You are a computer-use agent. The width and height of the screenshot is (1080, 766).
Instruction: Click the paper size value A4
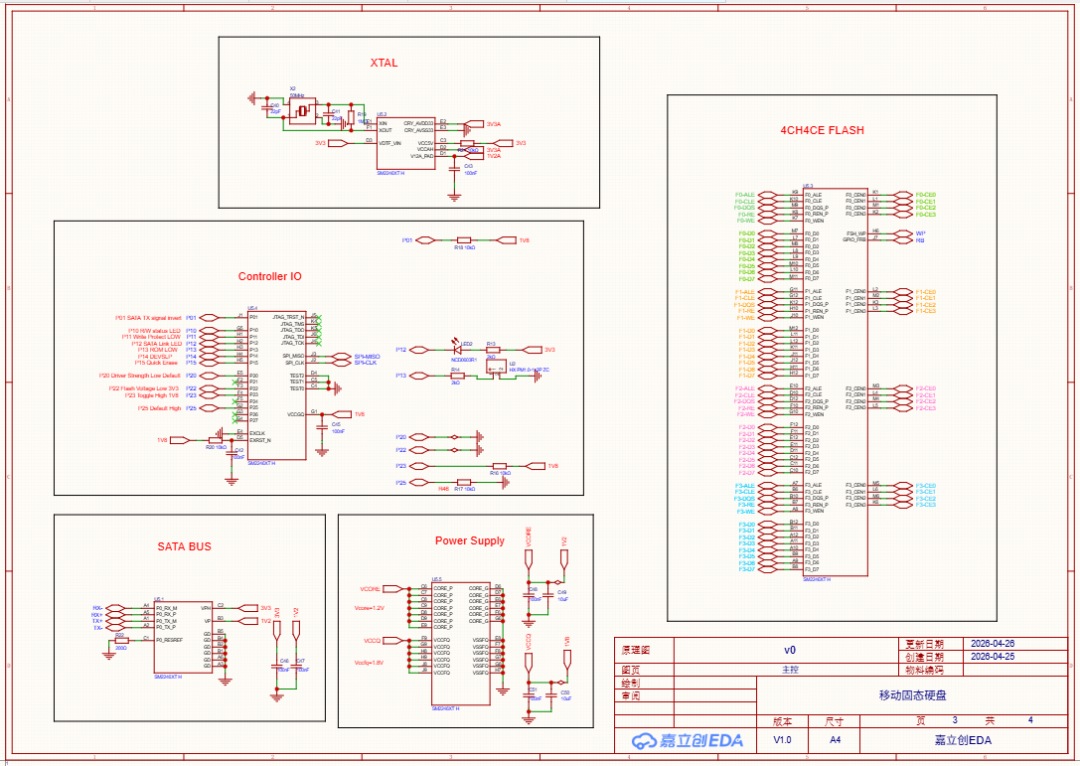click(x=835, y=740)
